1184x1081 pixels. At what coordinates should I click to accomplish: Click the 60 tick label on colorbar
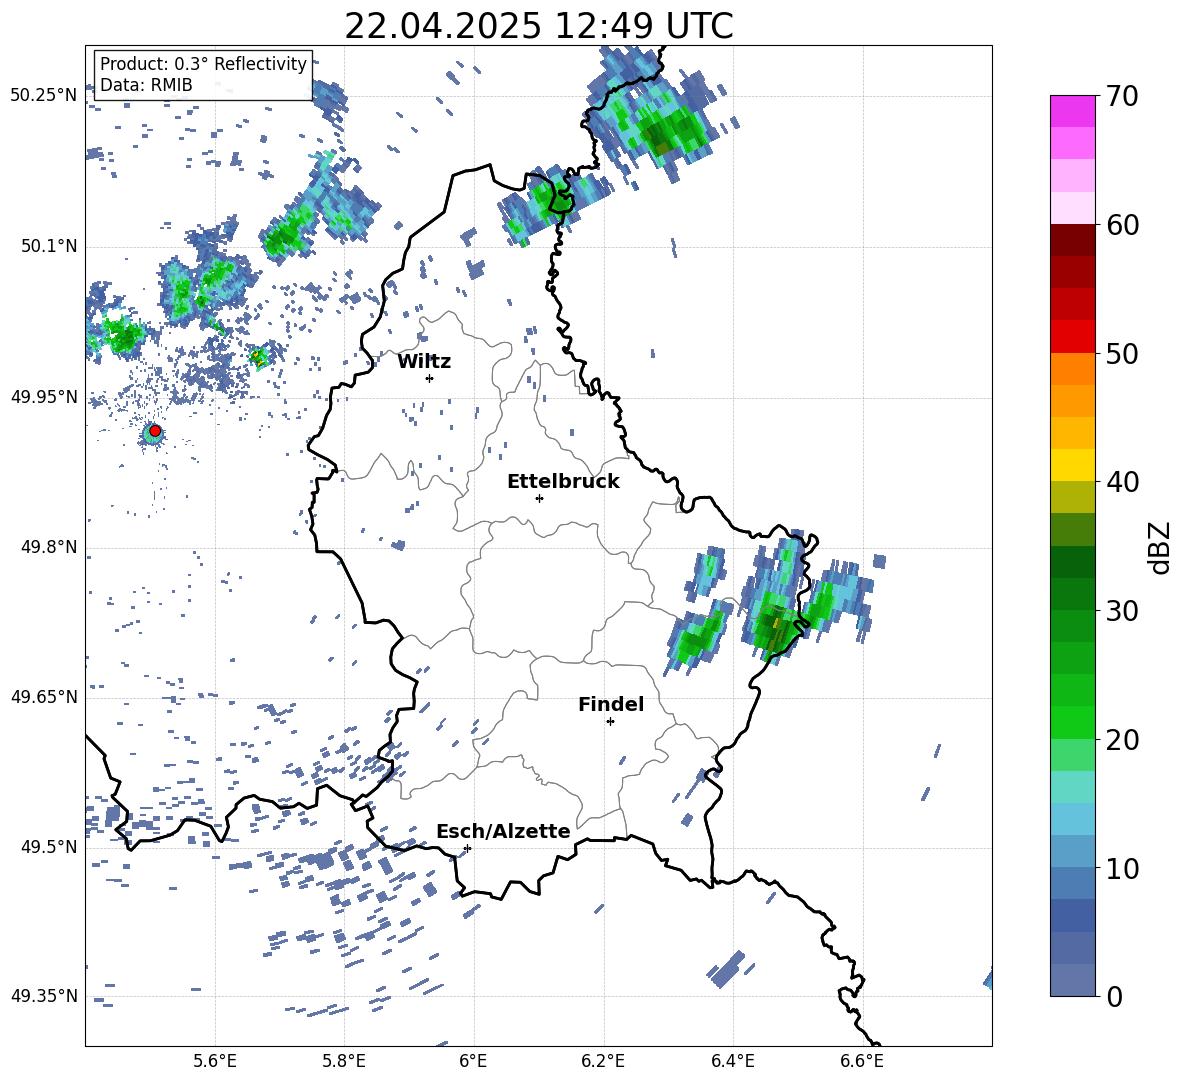click(1121, 225)
